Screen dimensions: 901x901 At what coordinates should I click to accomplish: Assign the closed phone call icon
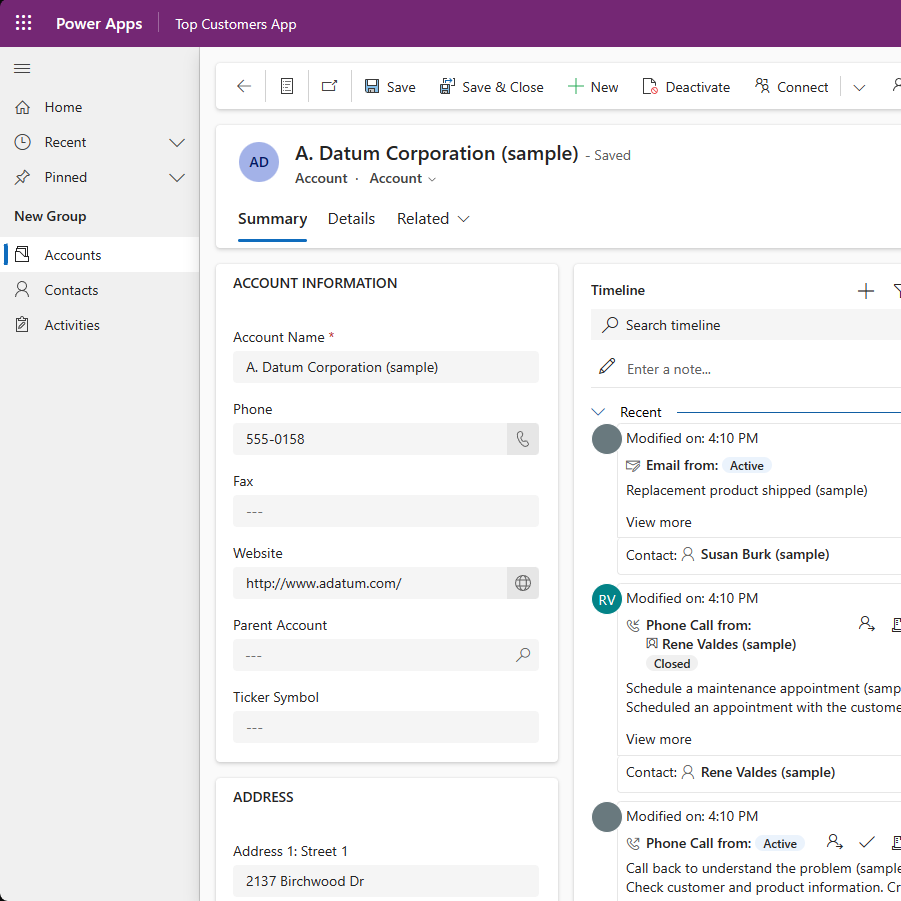click(867, 624)
